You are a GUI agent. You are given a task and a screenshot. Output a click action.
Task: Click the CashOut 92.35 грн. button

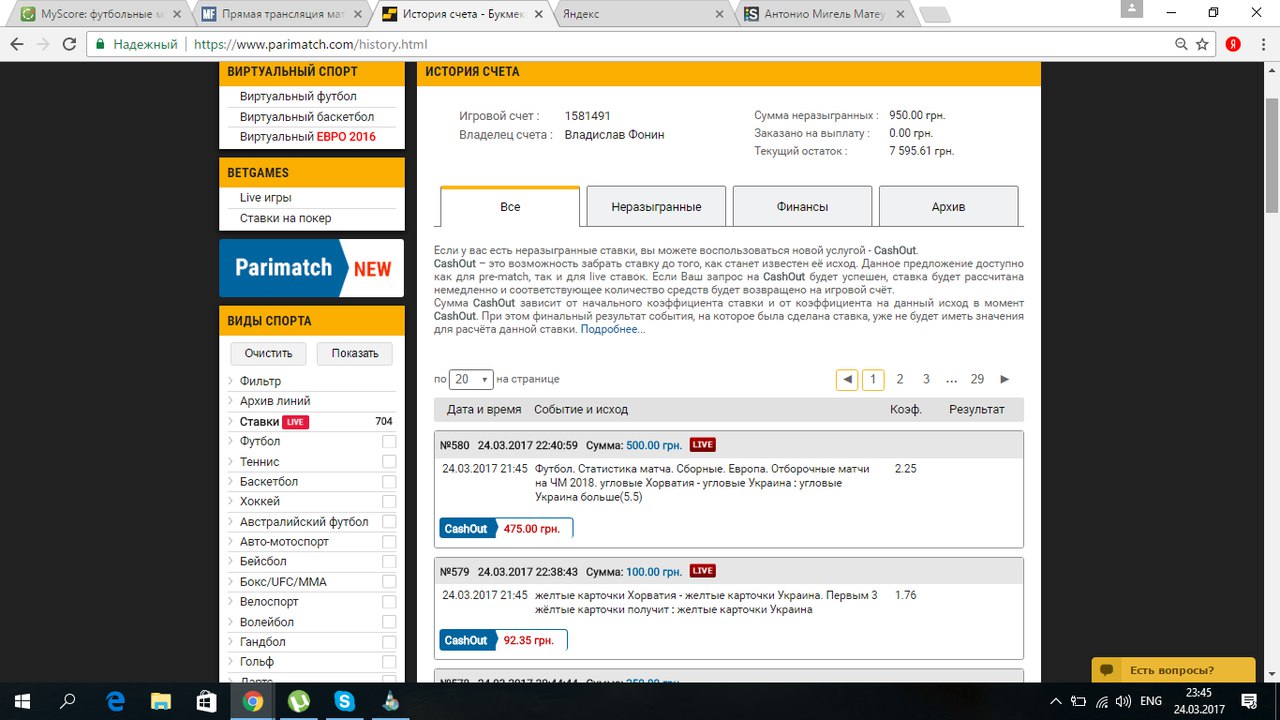click(503, 640)
